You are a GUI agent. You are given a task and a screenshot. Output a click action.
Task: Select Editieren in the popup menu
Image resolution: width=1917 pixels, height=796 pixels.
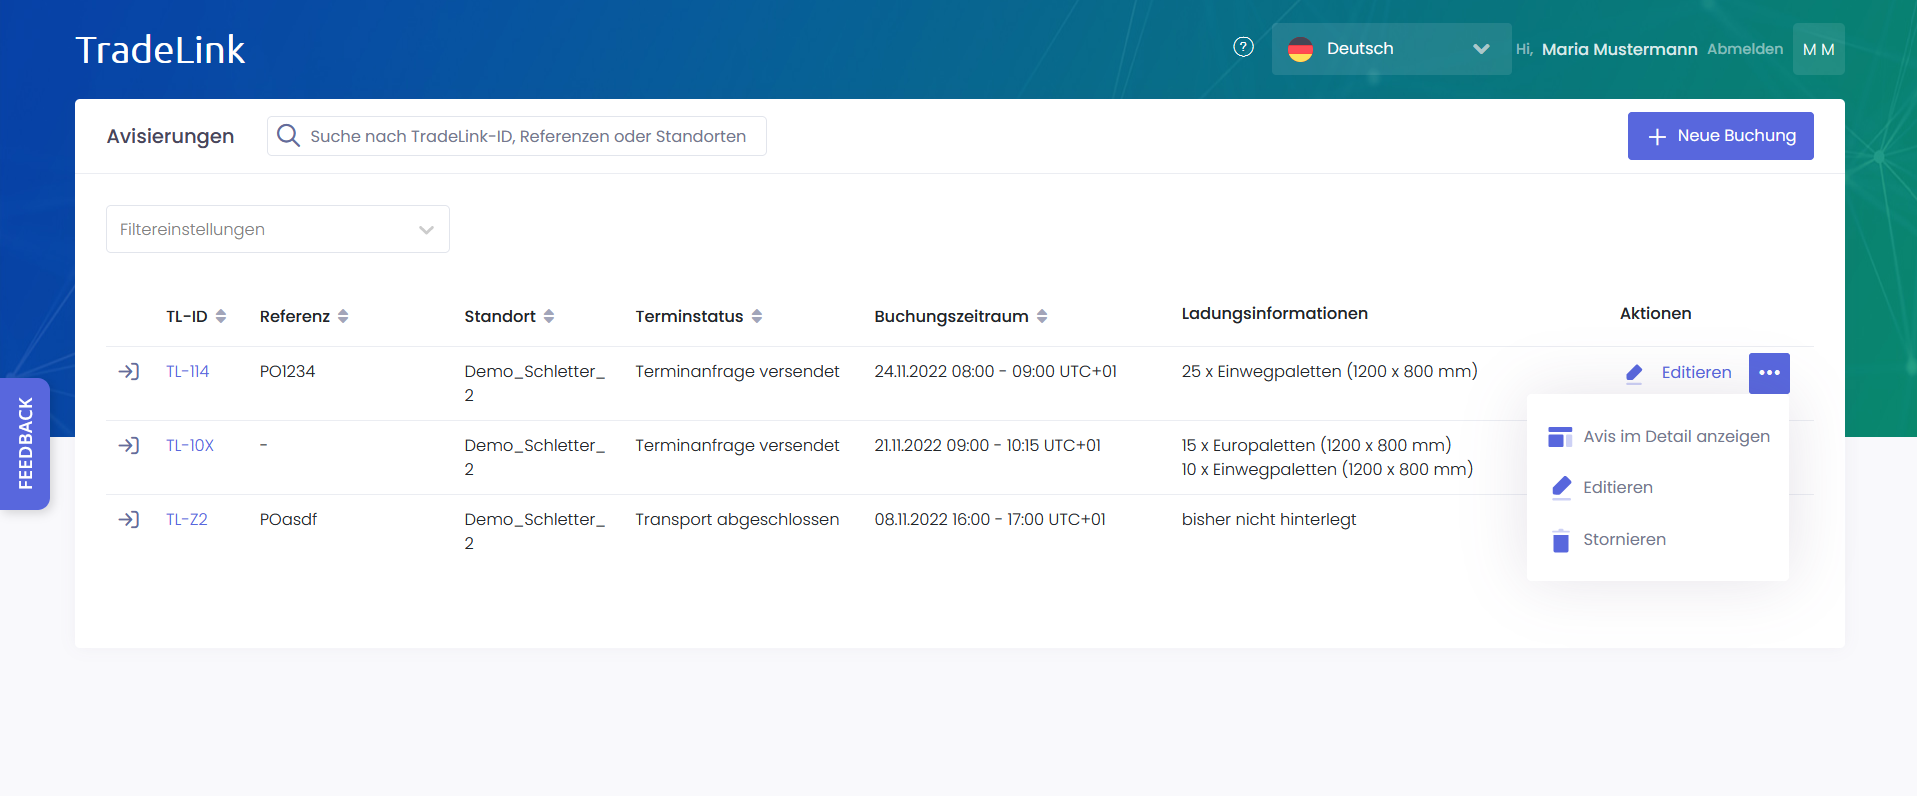pyautogui.click(x=1617, y=487)
